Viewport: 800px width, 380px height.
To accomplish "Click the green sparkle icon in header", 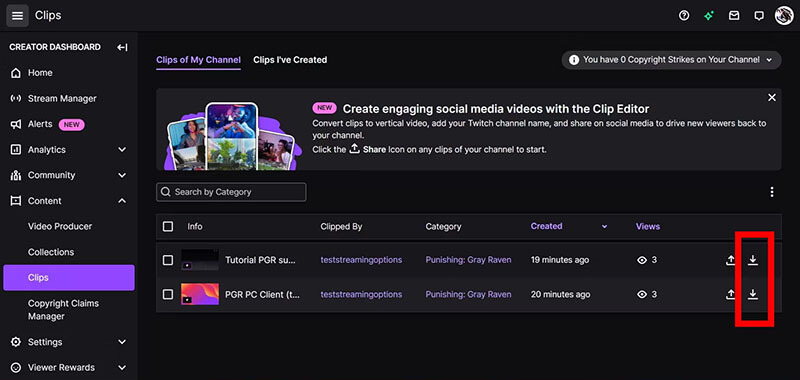I will (709, 16).
